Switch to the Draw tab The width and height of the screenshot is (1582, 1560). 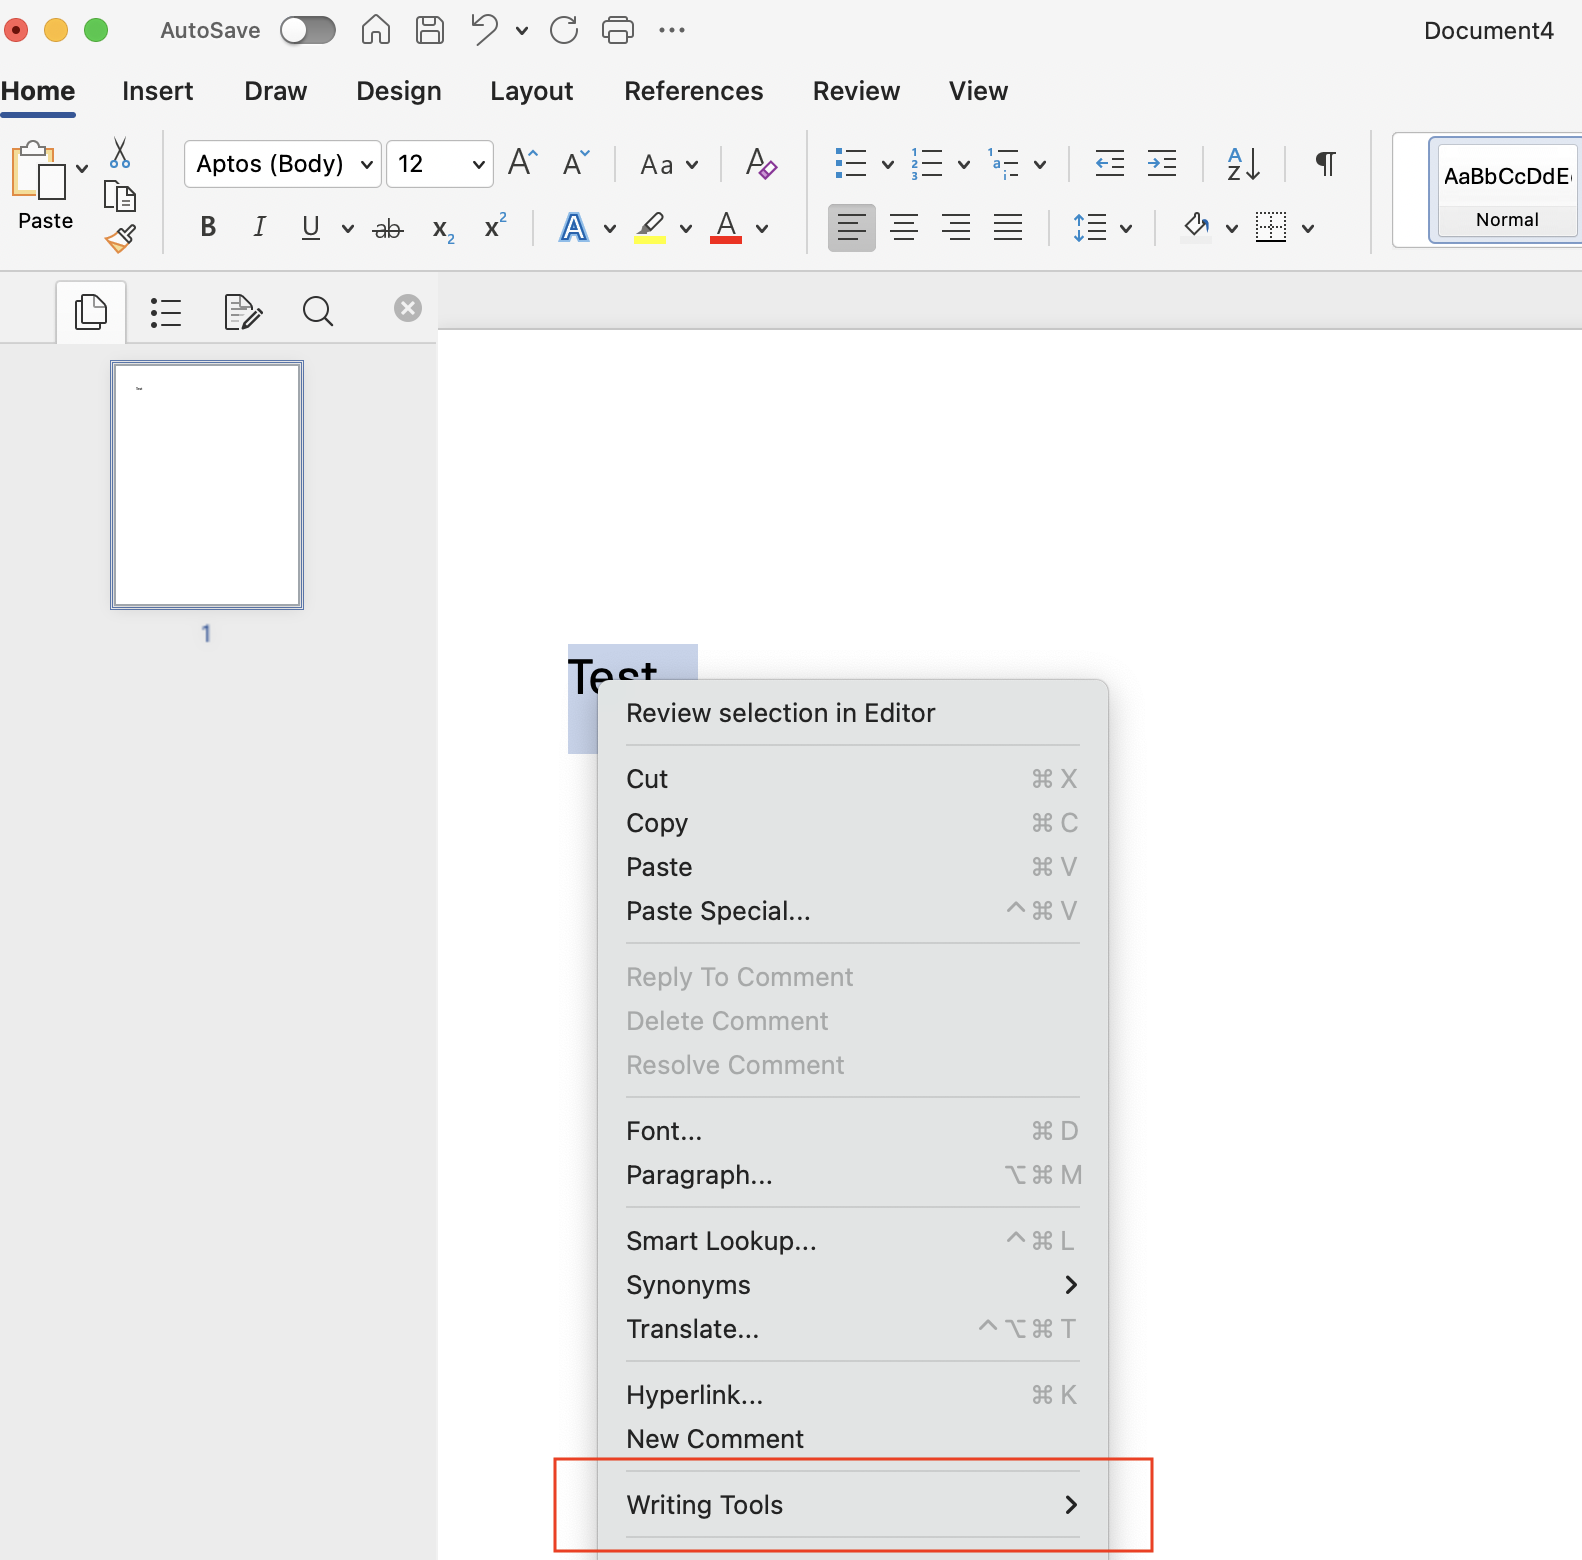275,91
